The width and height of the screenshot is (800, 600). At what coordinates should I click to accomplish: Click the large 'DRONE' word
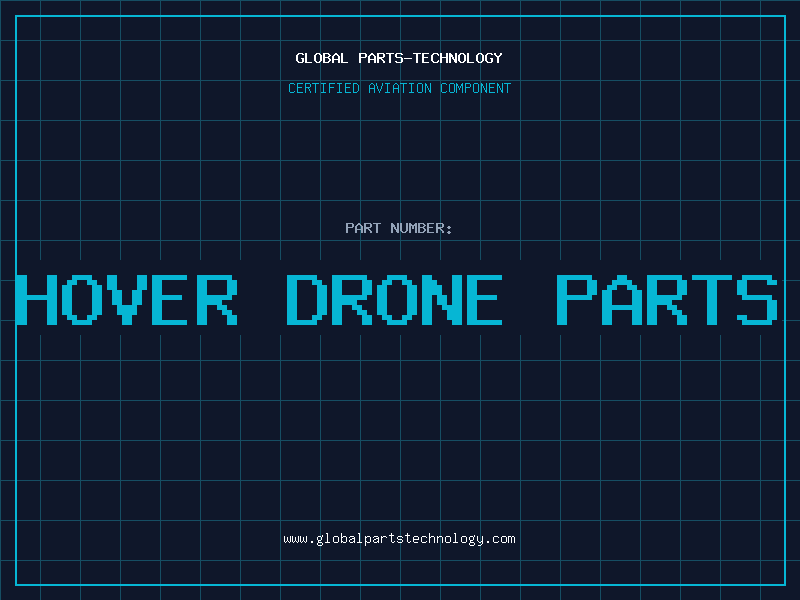pos(394,300)
